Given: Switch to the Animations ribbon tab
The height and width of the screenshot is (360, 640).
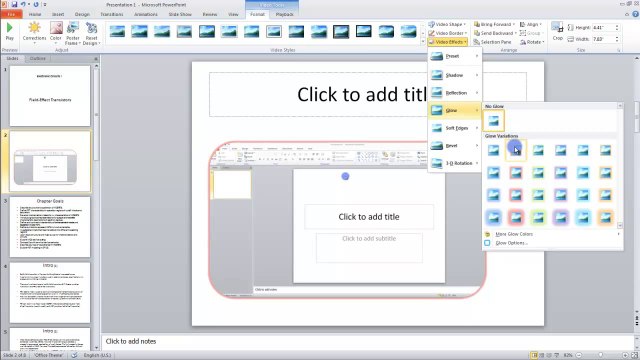Looking at the screenshot, I should click(146, 14).
